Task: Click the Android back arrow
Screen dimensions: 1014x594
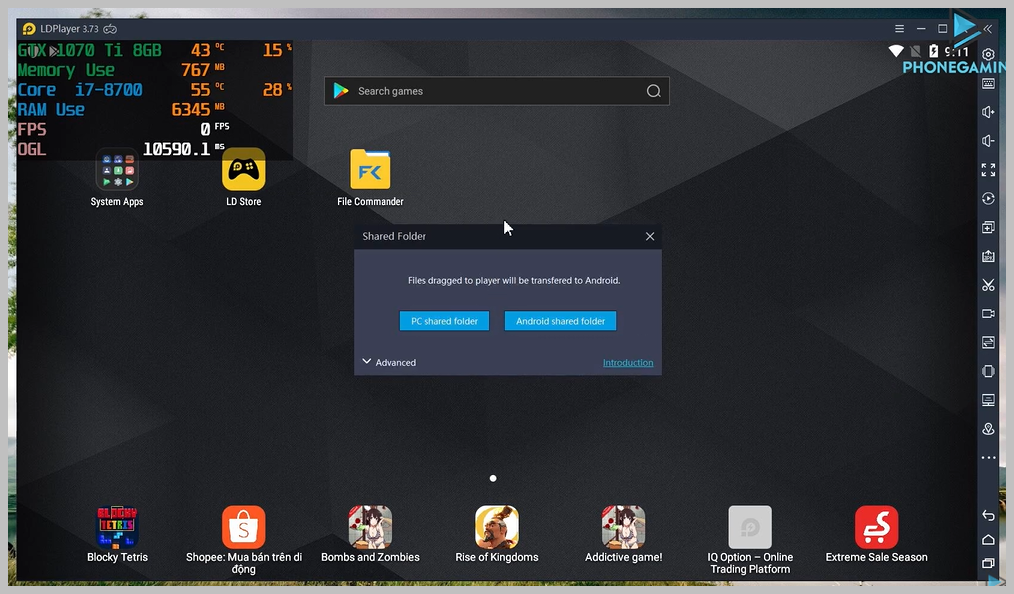Action: click(988, 515)
